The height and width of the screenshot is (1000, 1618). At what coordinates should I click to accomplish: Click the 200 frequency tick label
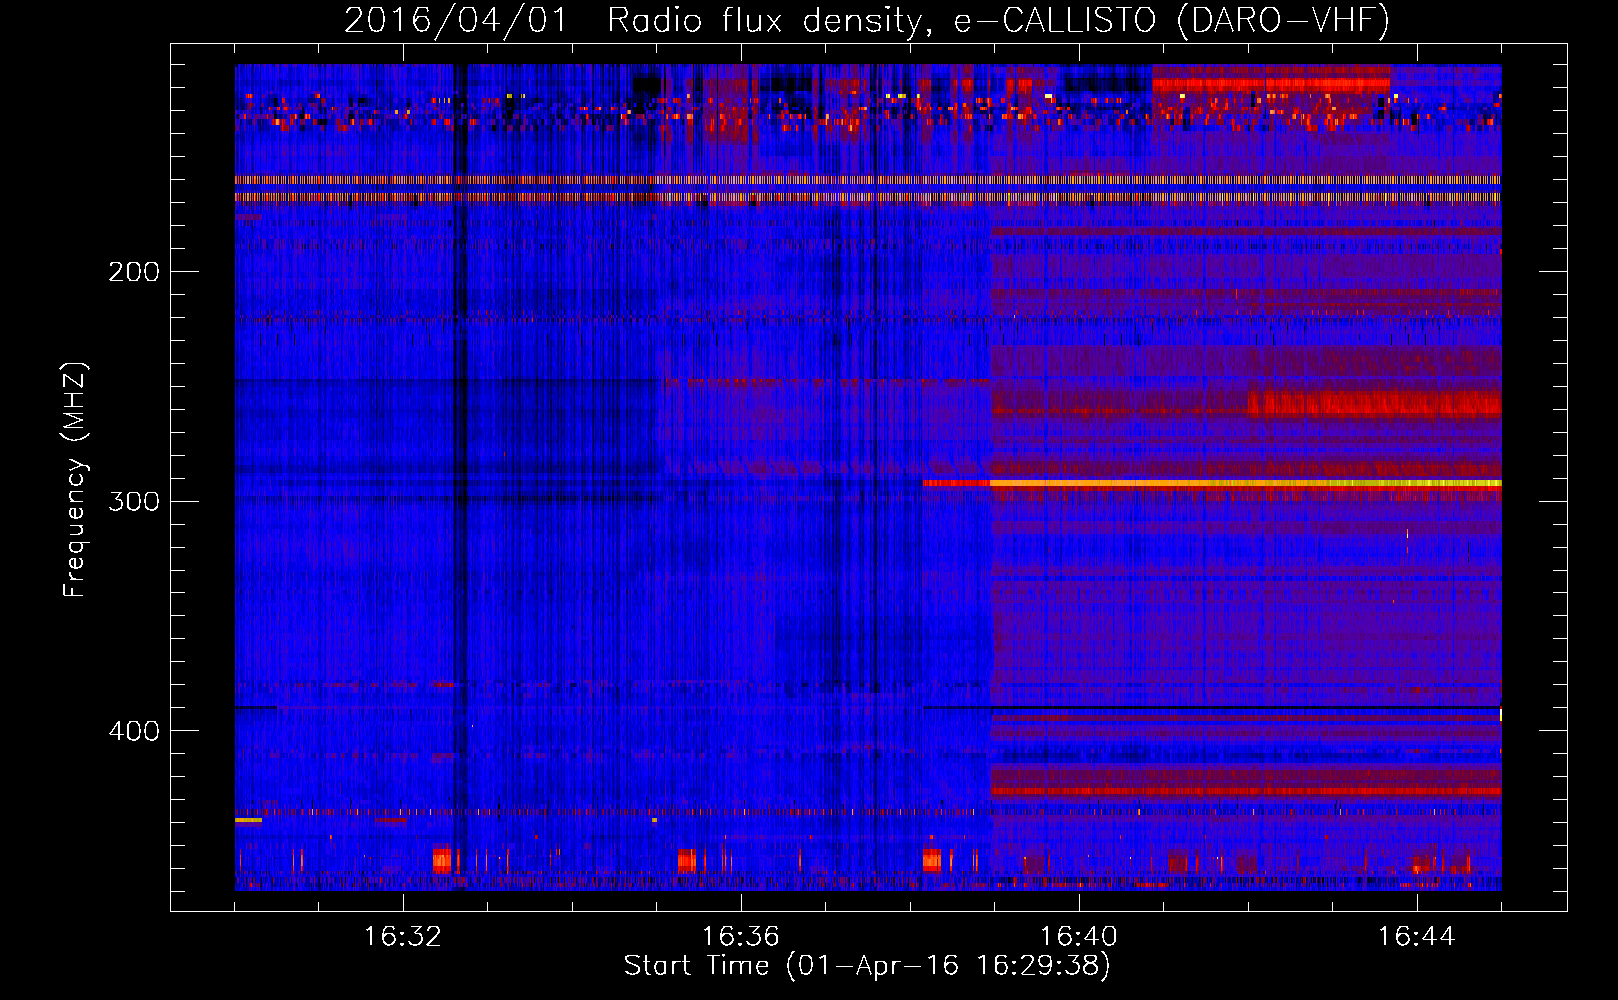(x=134, y=272)
